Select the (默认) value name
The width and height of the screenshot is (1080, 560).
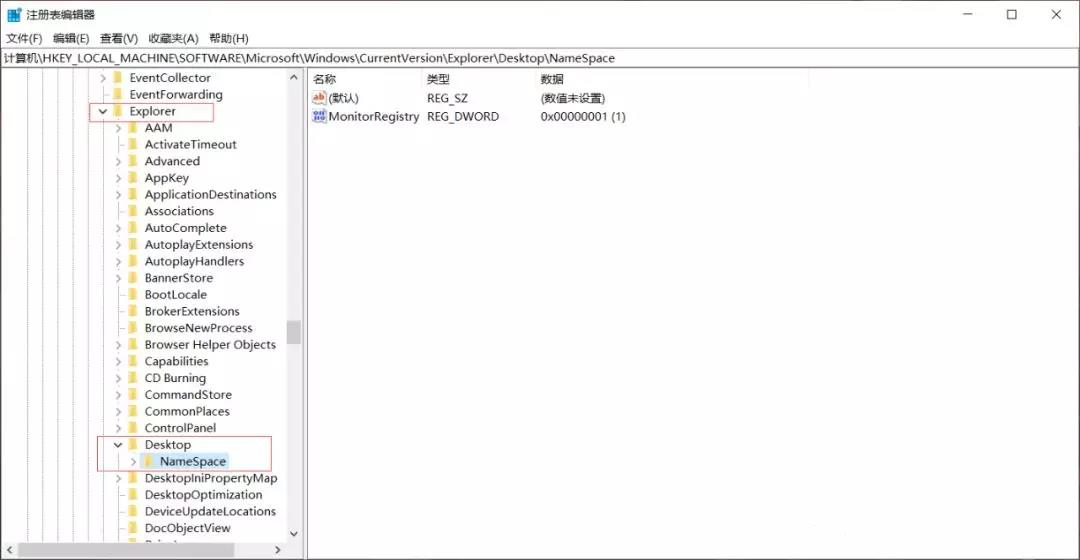click(x=344, y=98)
